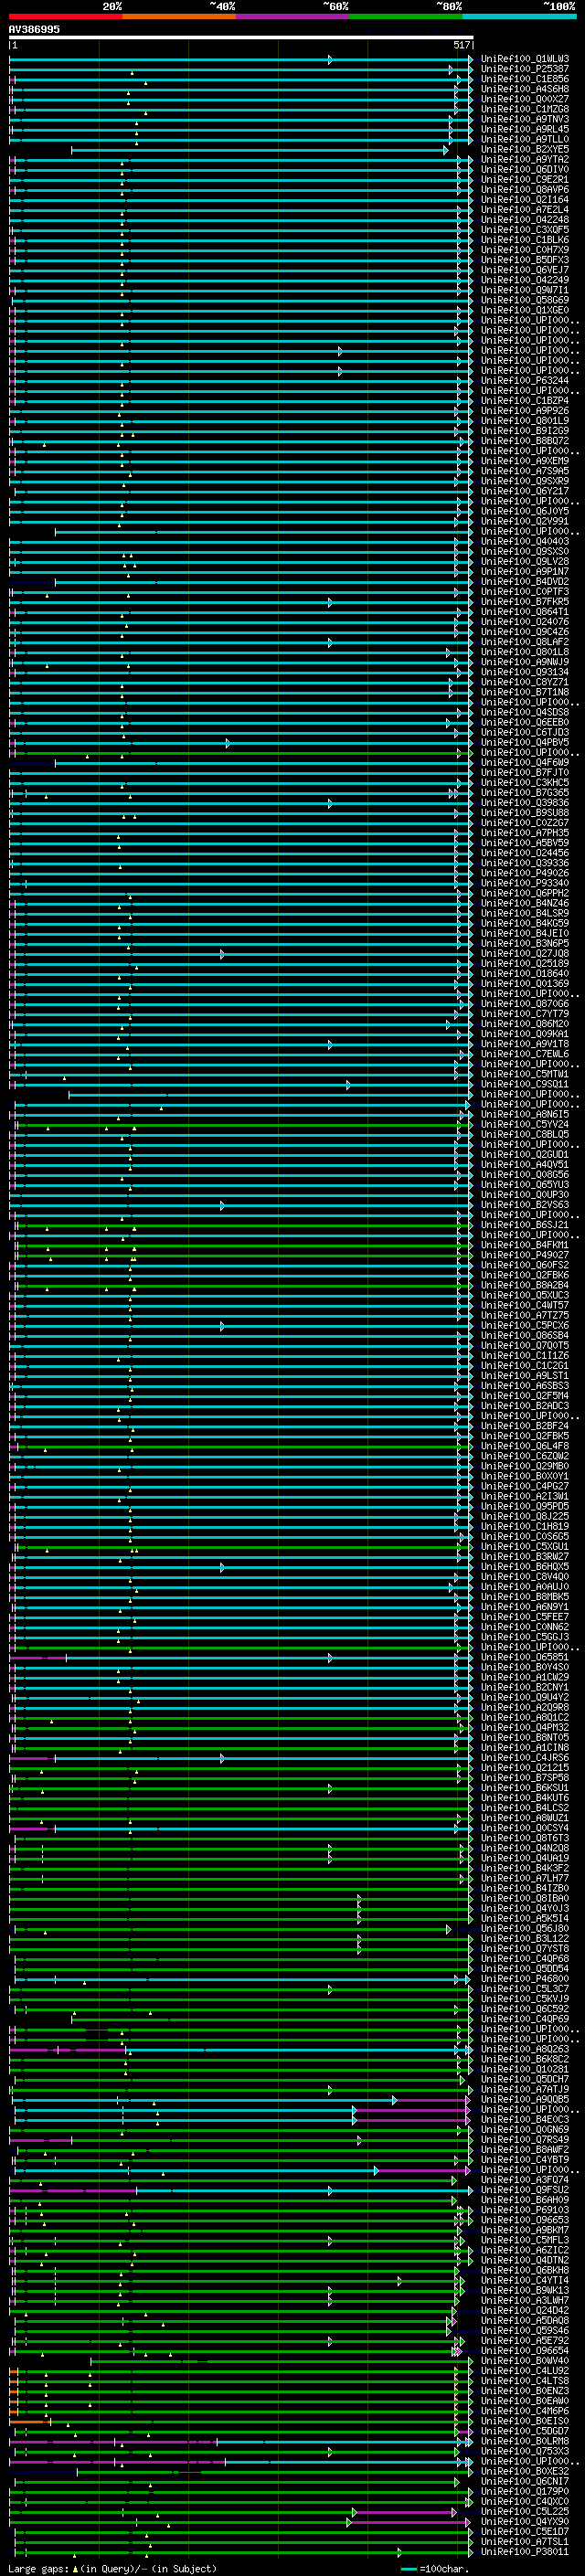Open the UniRef100_B2XYE5 hit label
Screen dimensions: 585x2576
click(524, 150)
